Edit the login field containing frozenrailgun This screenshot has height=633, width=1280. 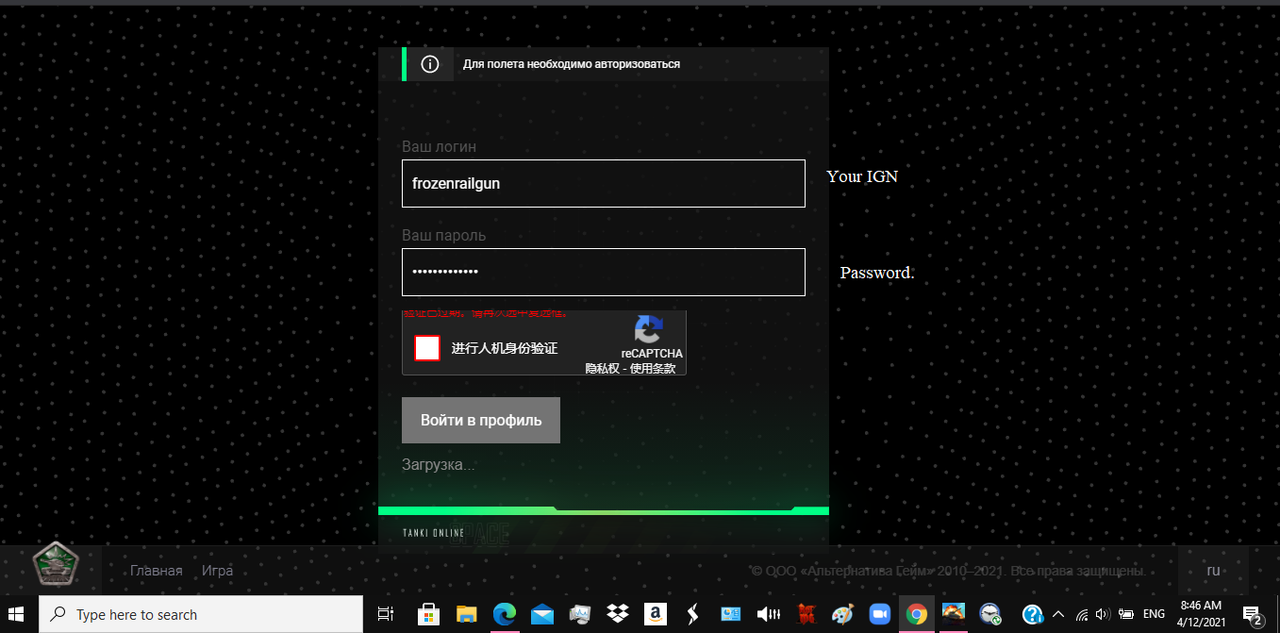(603, 184)
